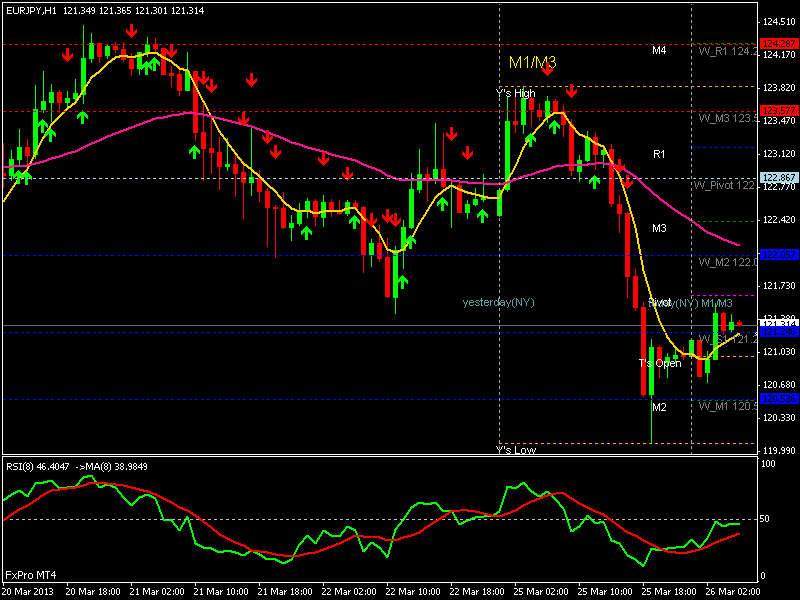Click 120.680 on the price axis

click(779, 384)
